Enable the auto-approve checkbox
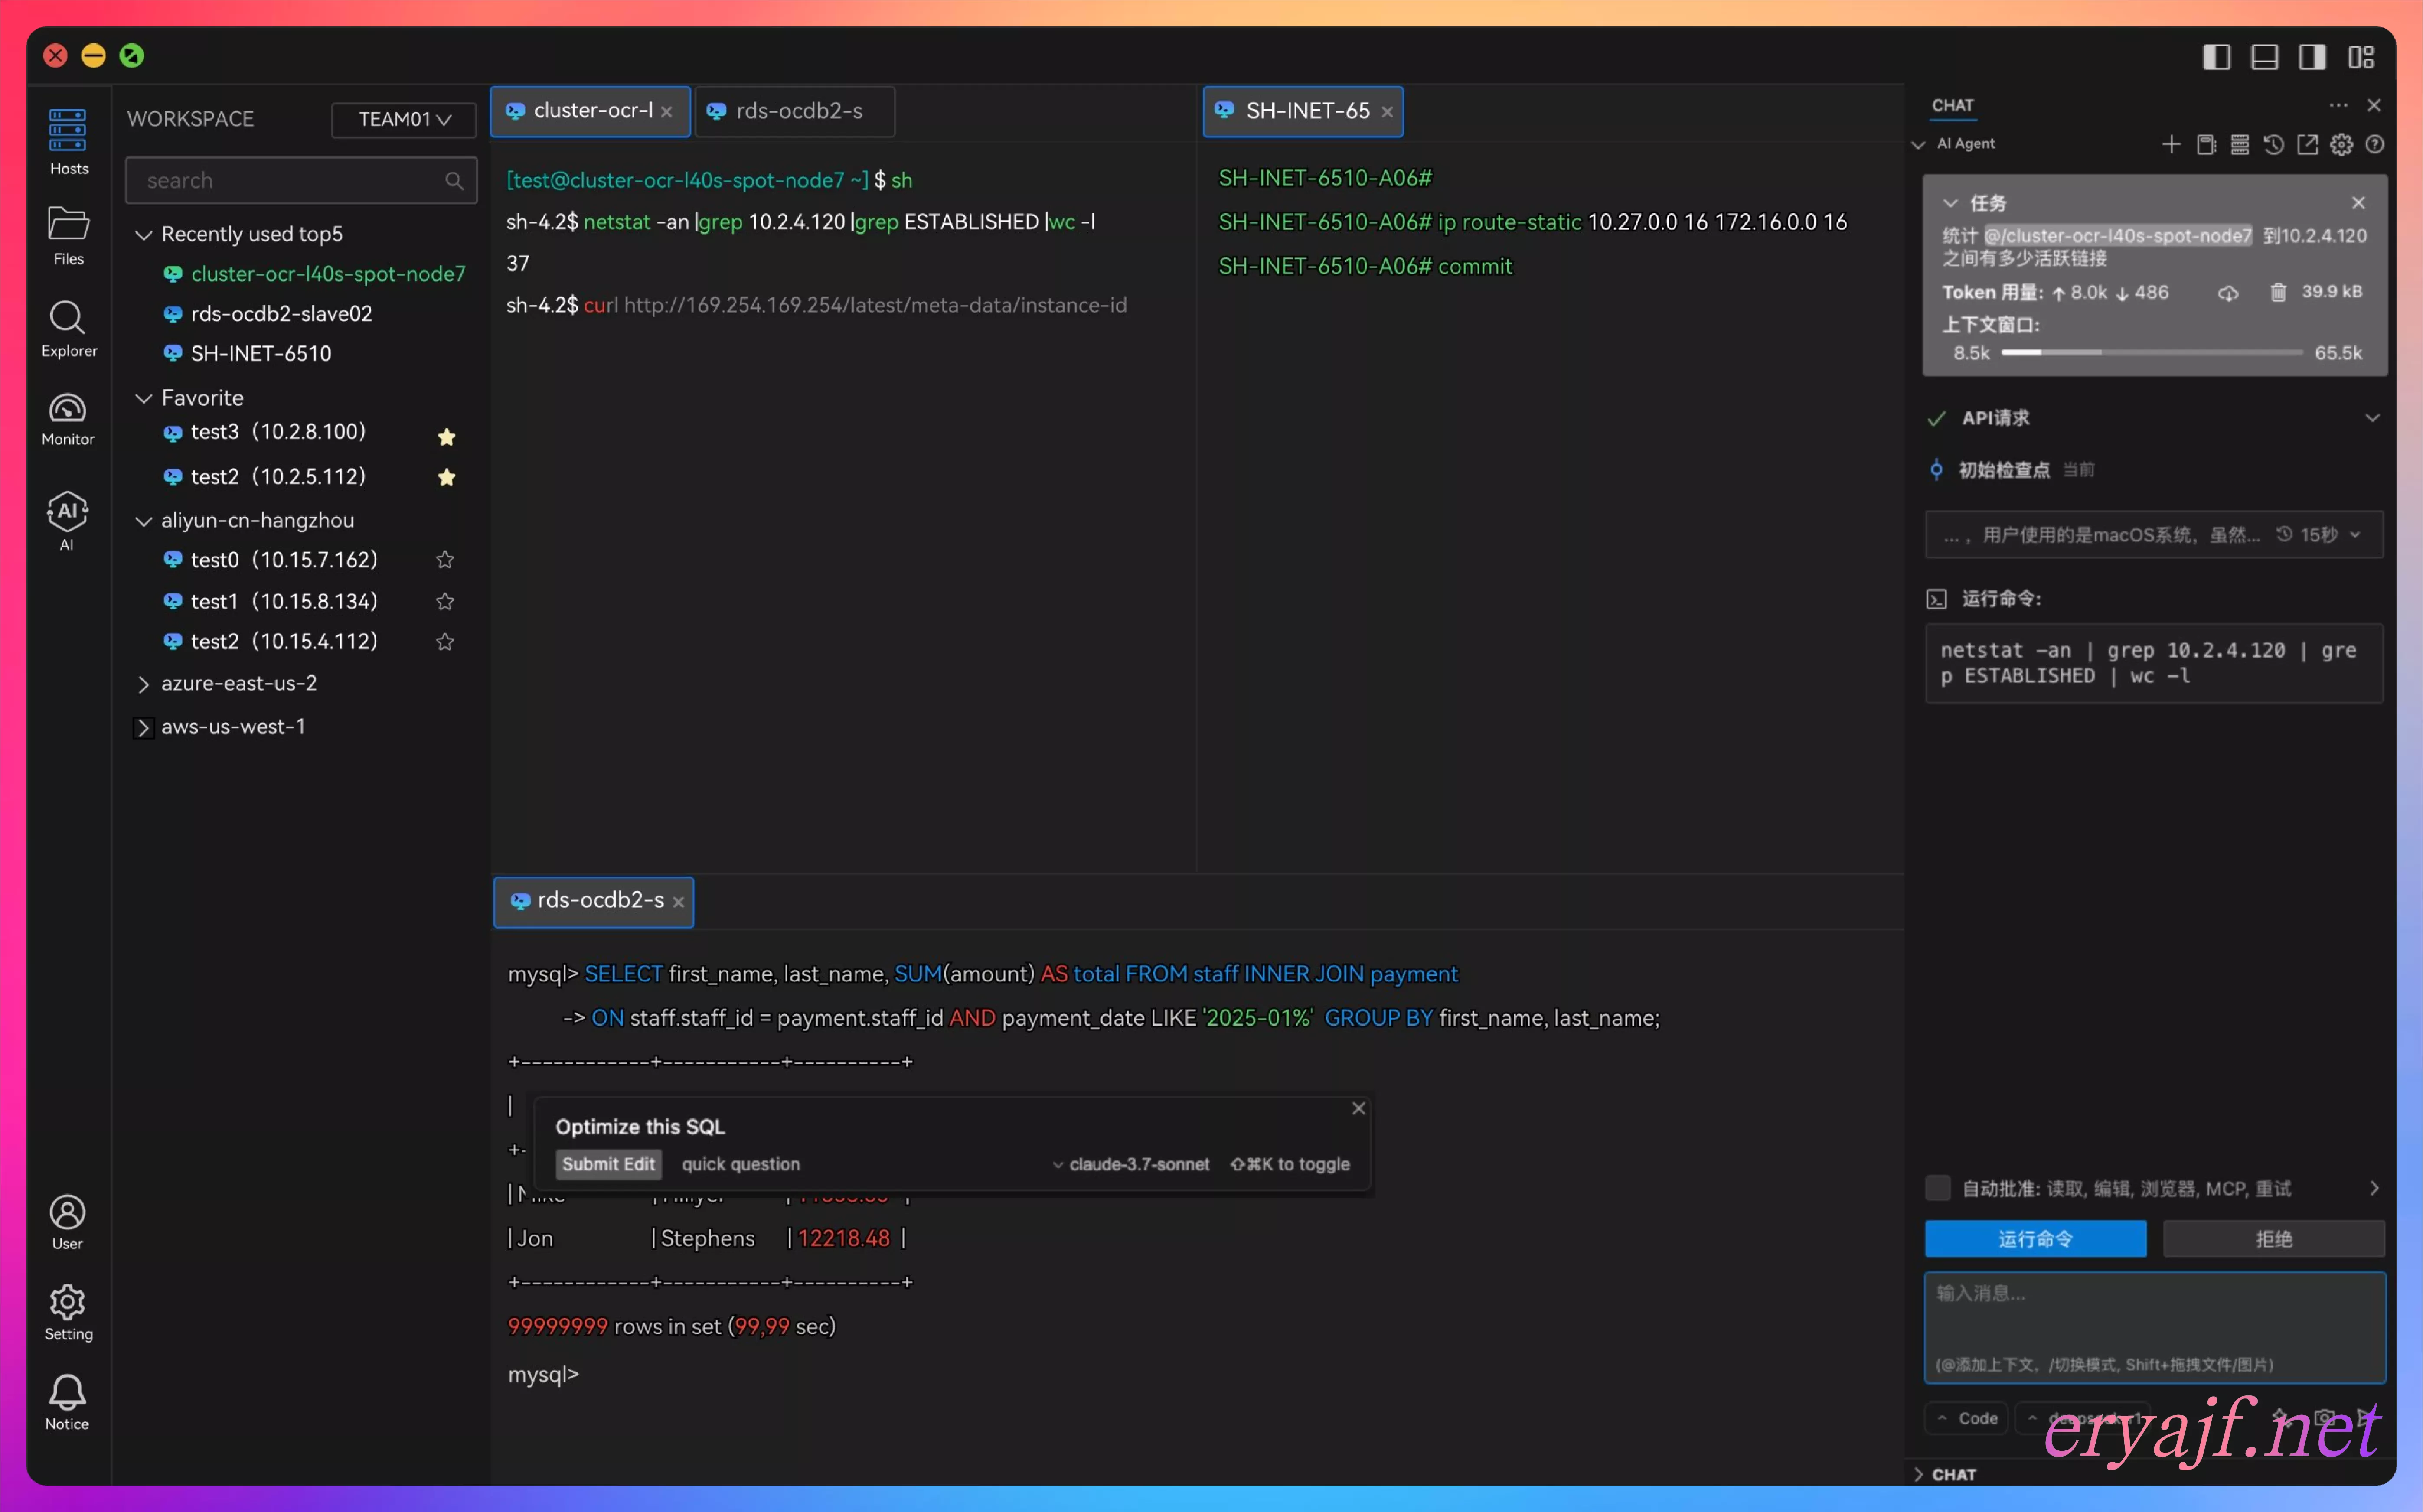 1937,1188
